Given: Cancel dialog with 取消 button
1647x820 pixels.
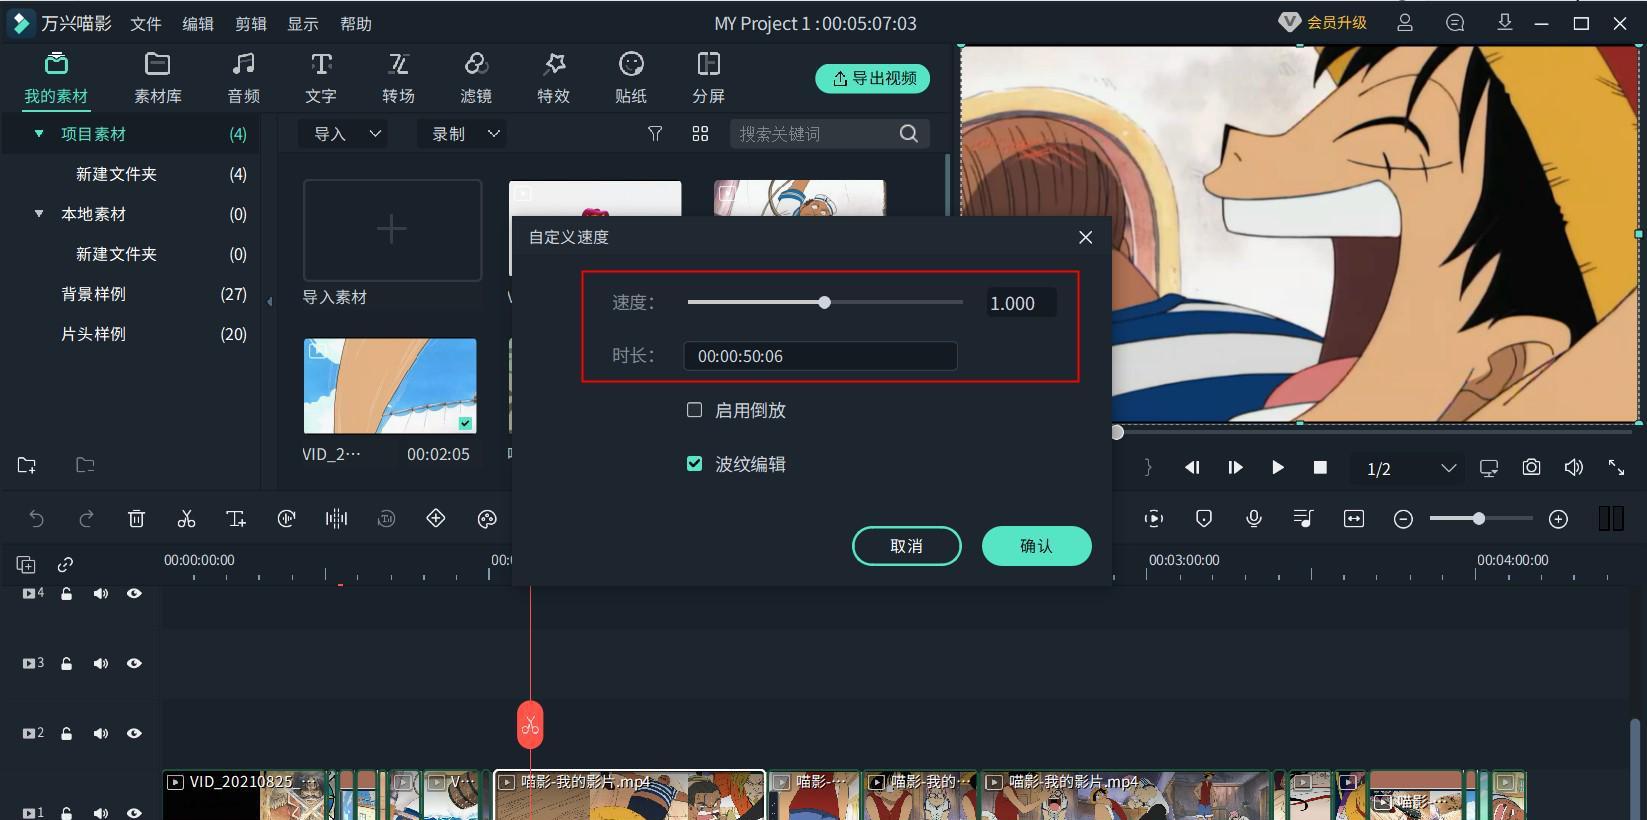Looking at the screenshot, I should point(907,546).
